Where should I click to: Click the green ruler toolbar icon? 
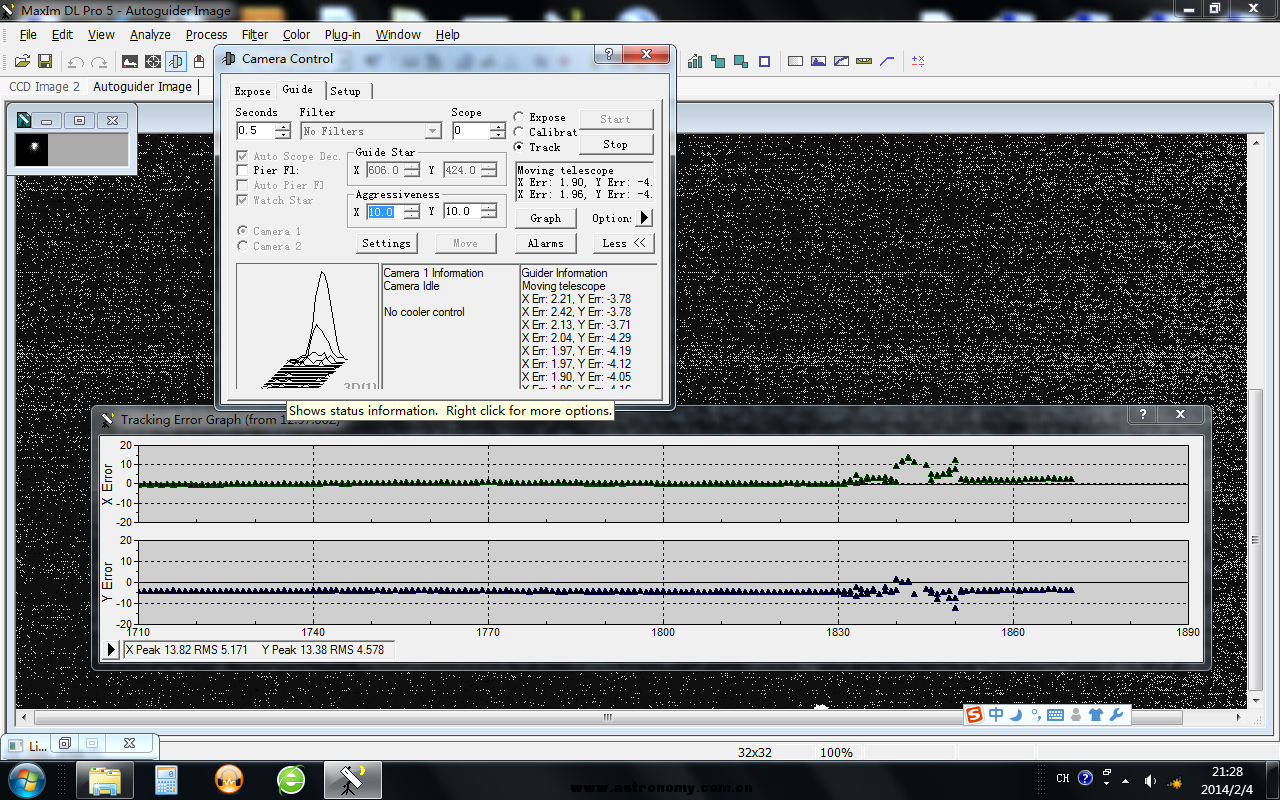click(x=865, y=61)
